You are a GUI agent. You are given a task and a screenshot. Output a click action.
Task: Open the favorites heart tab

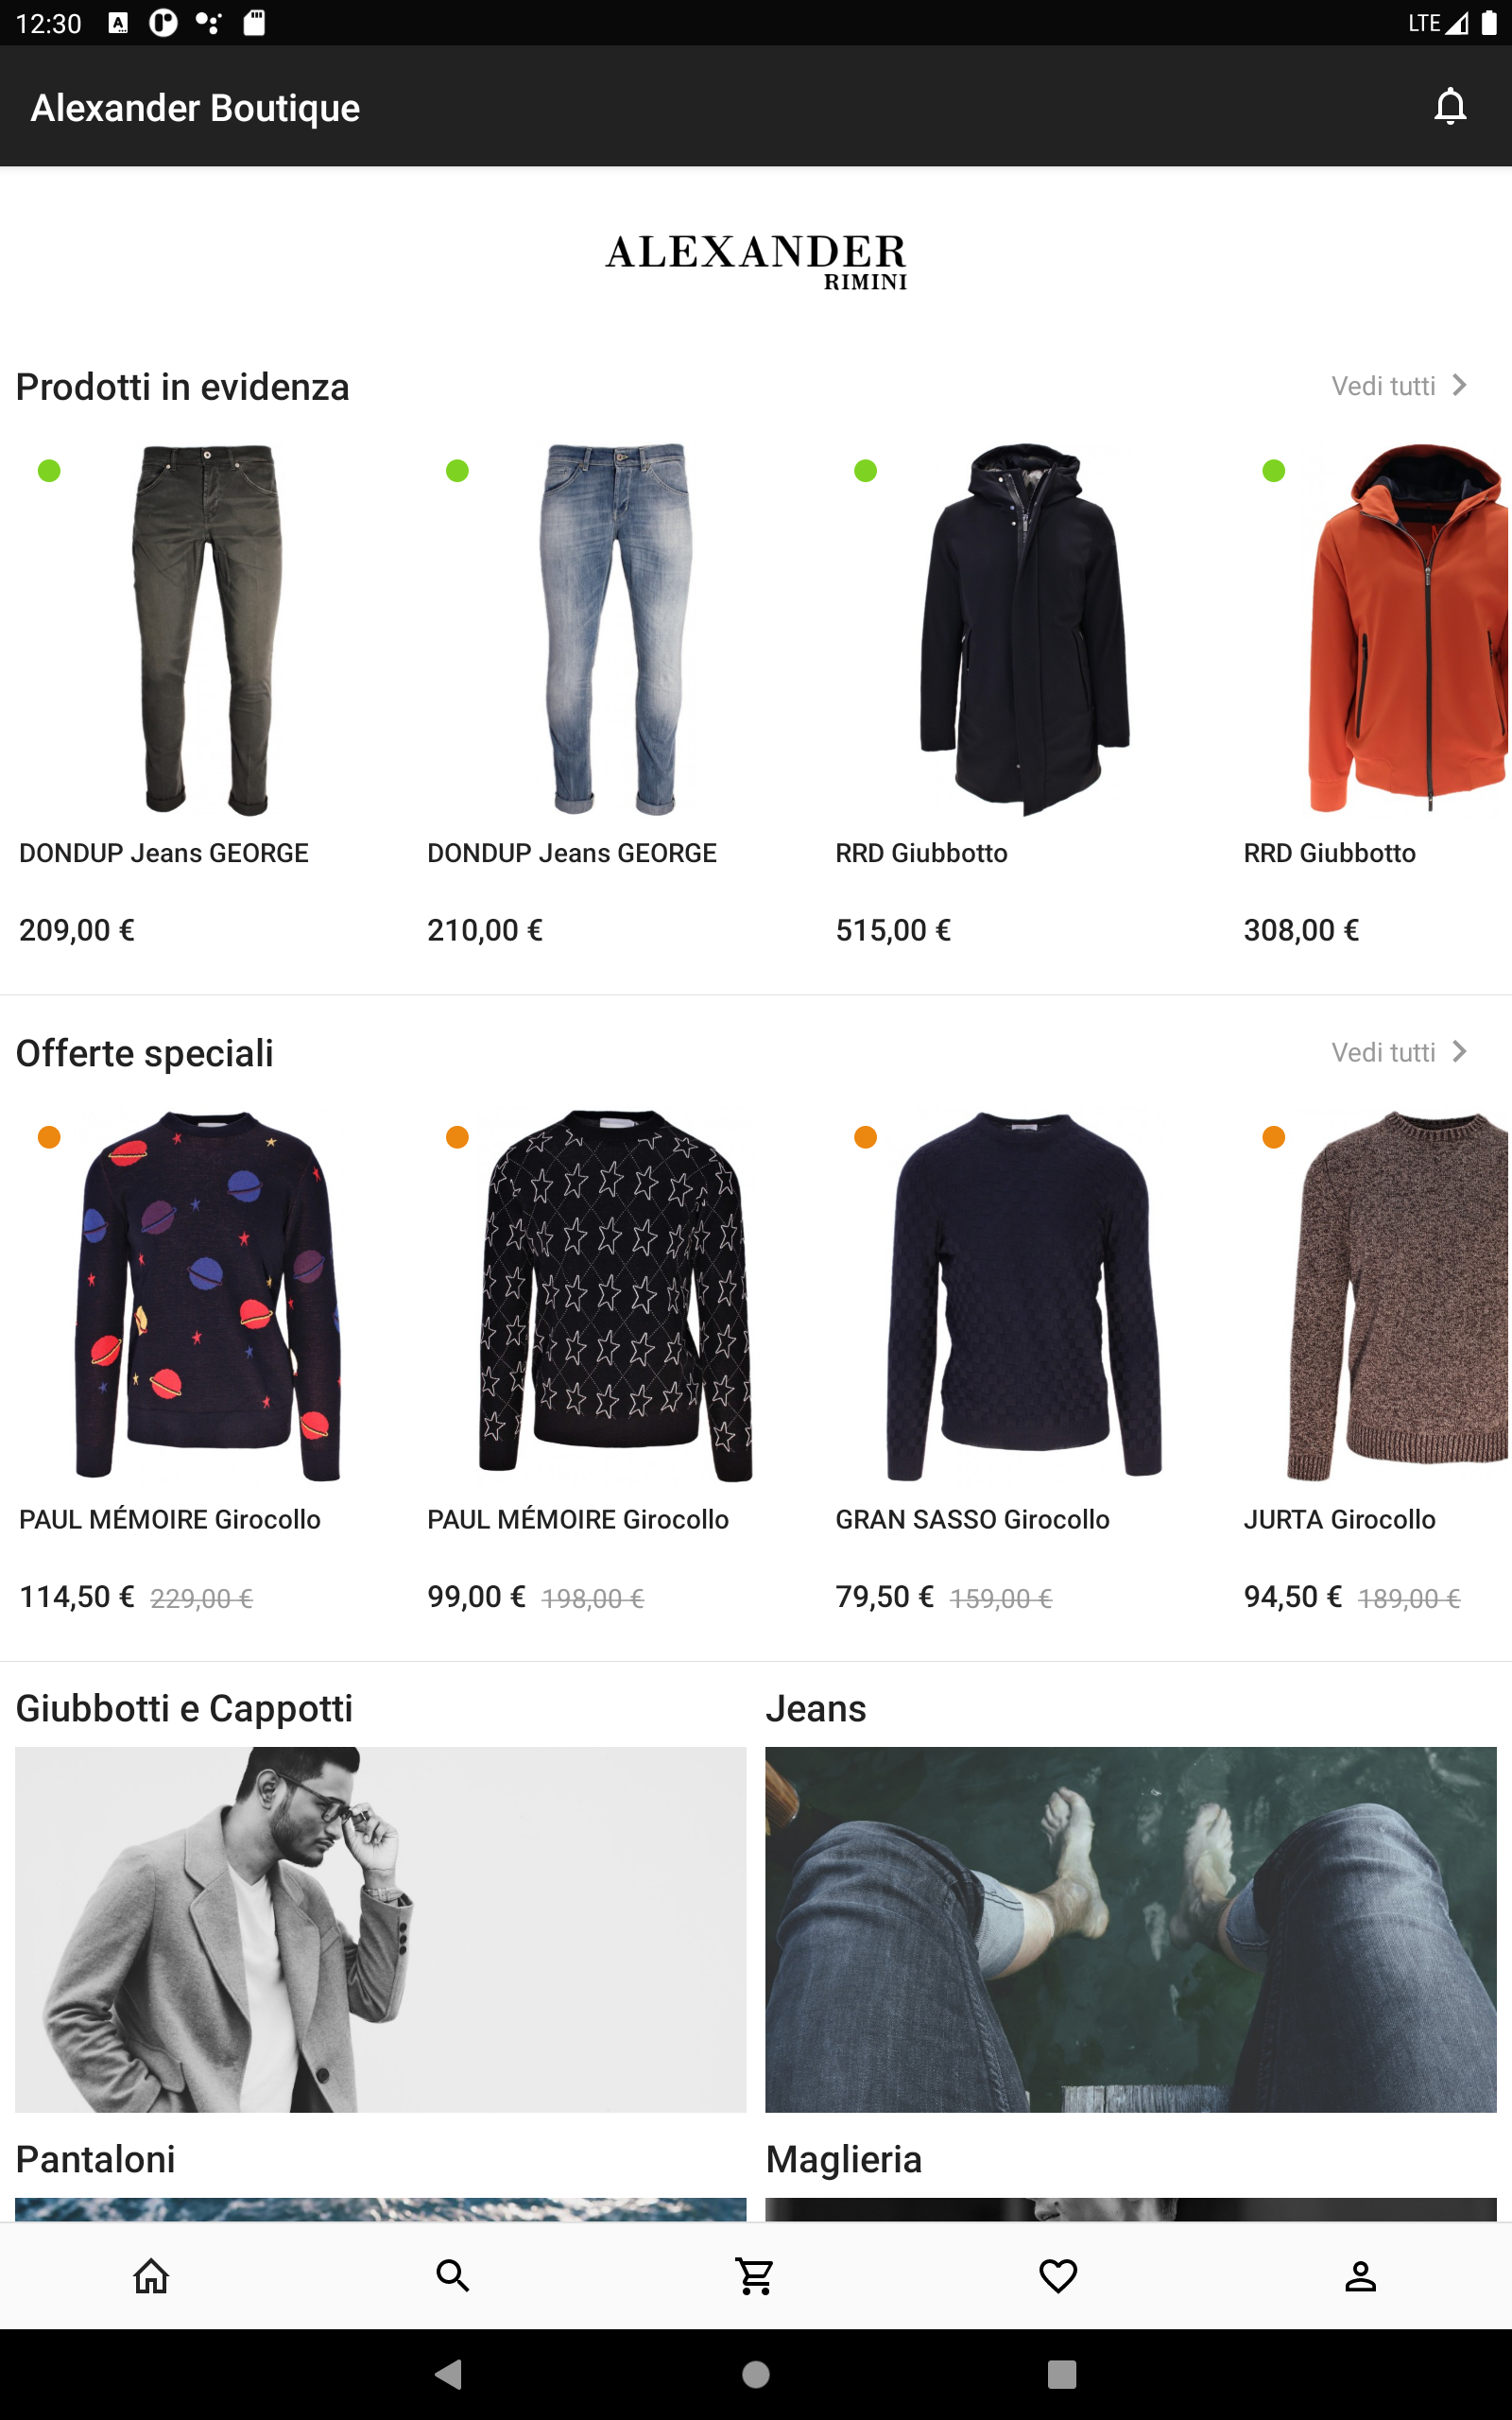(1058, 2275)
